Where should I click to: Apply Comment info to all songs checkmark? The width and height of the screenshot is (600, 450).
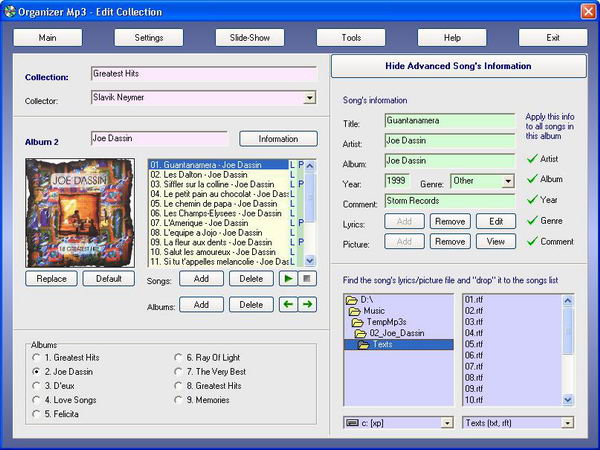tap(532, 241)
